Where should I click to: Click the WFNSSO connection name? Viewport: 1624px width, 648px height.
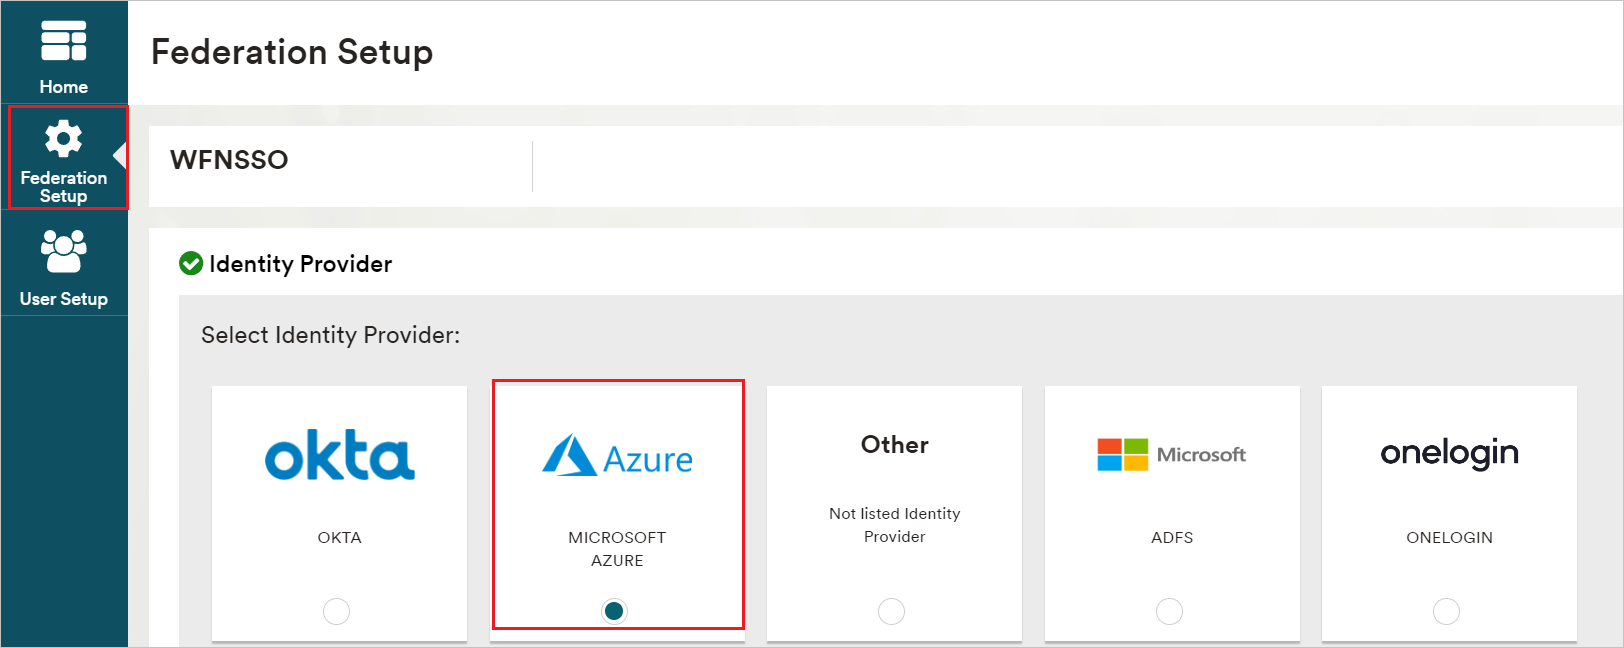229,160
